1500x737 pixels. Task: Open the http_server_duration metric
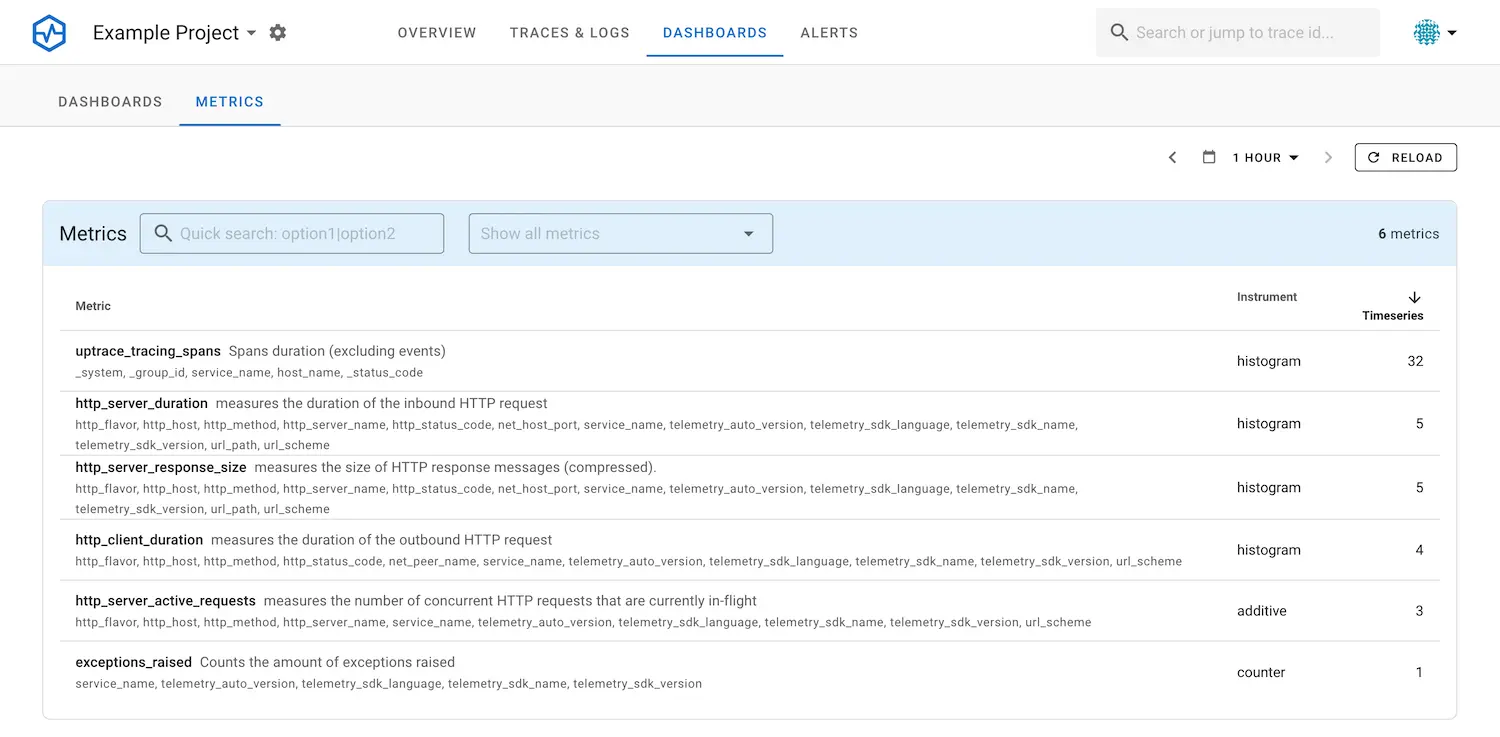(x=141, y=403)
